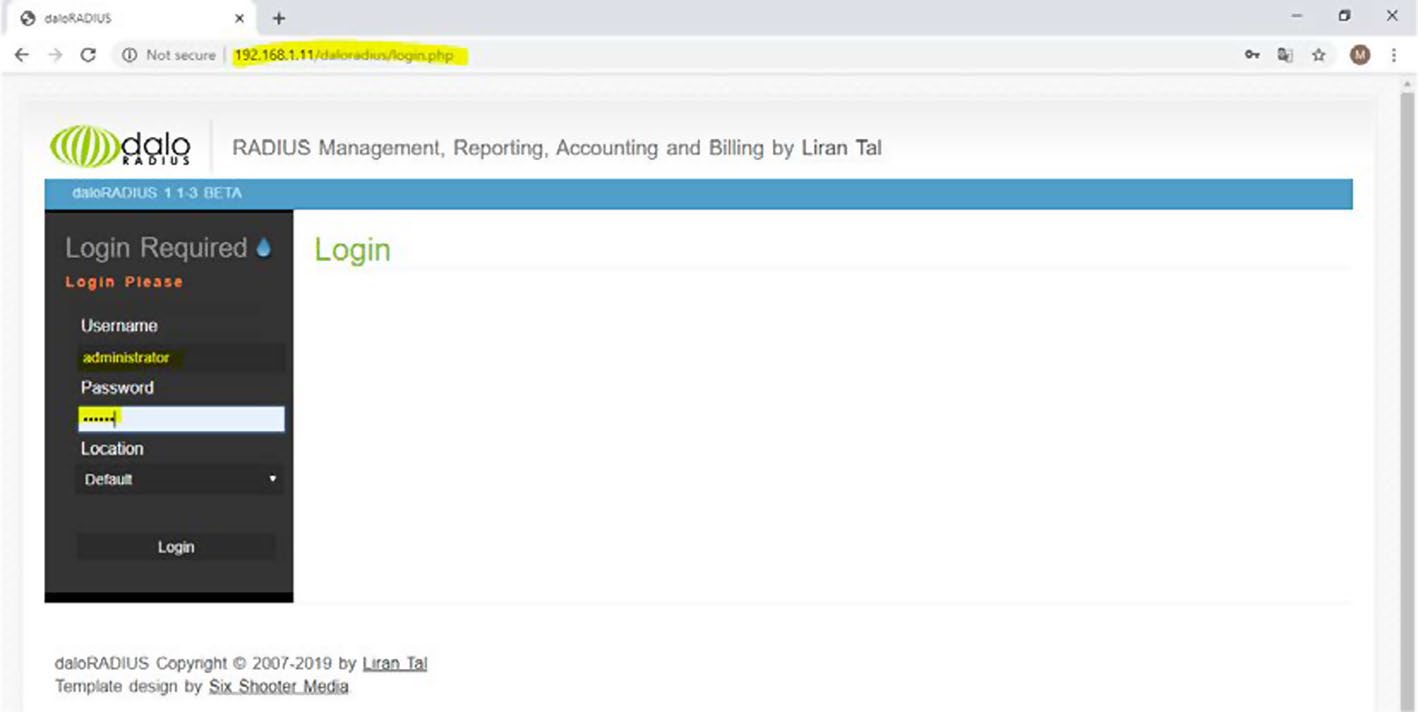
Task: Open a new browser tab
Action: 279,18
